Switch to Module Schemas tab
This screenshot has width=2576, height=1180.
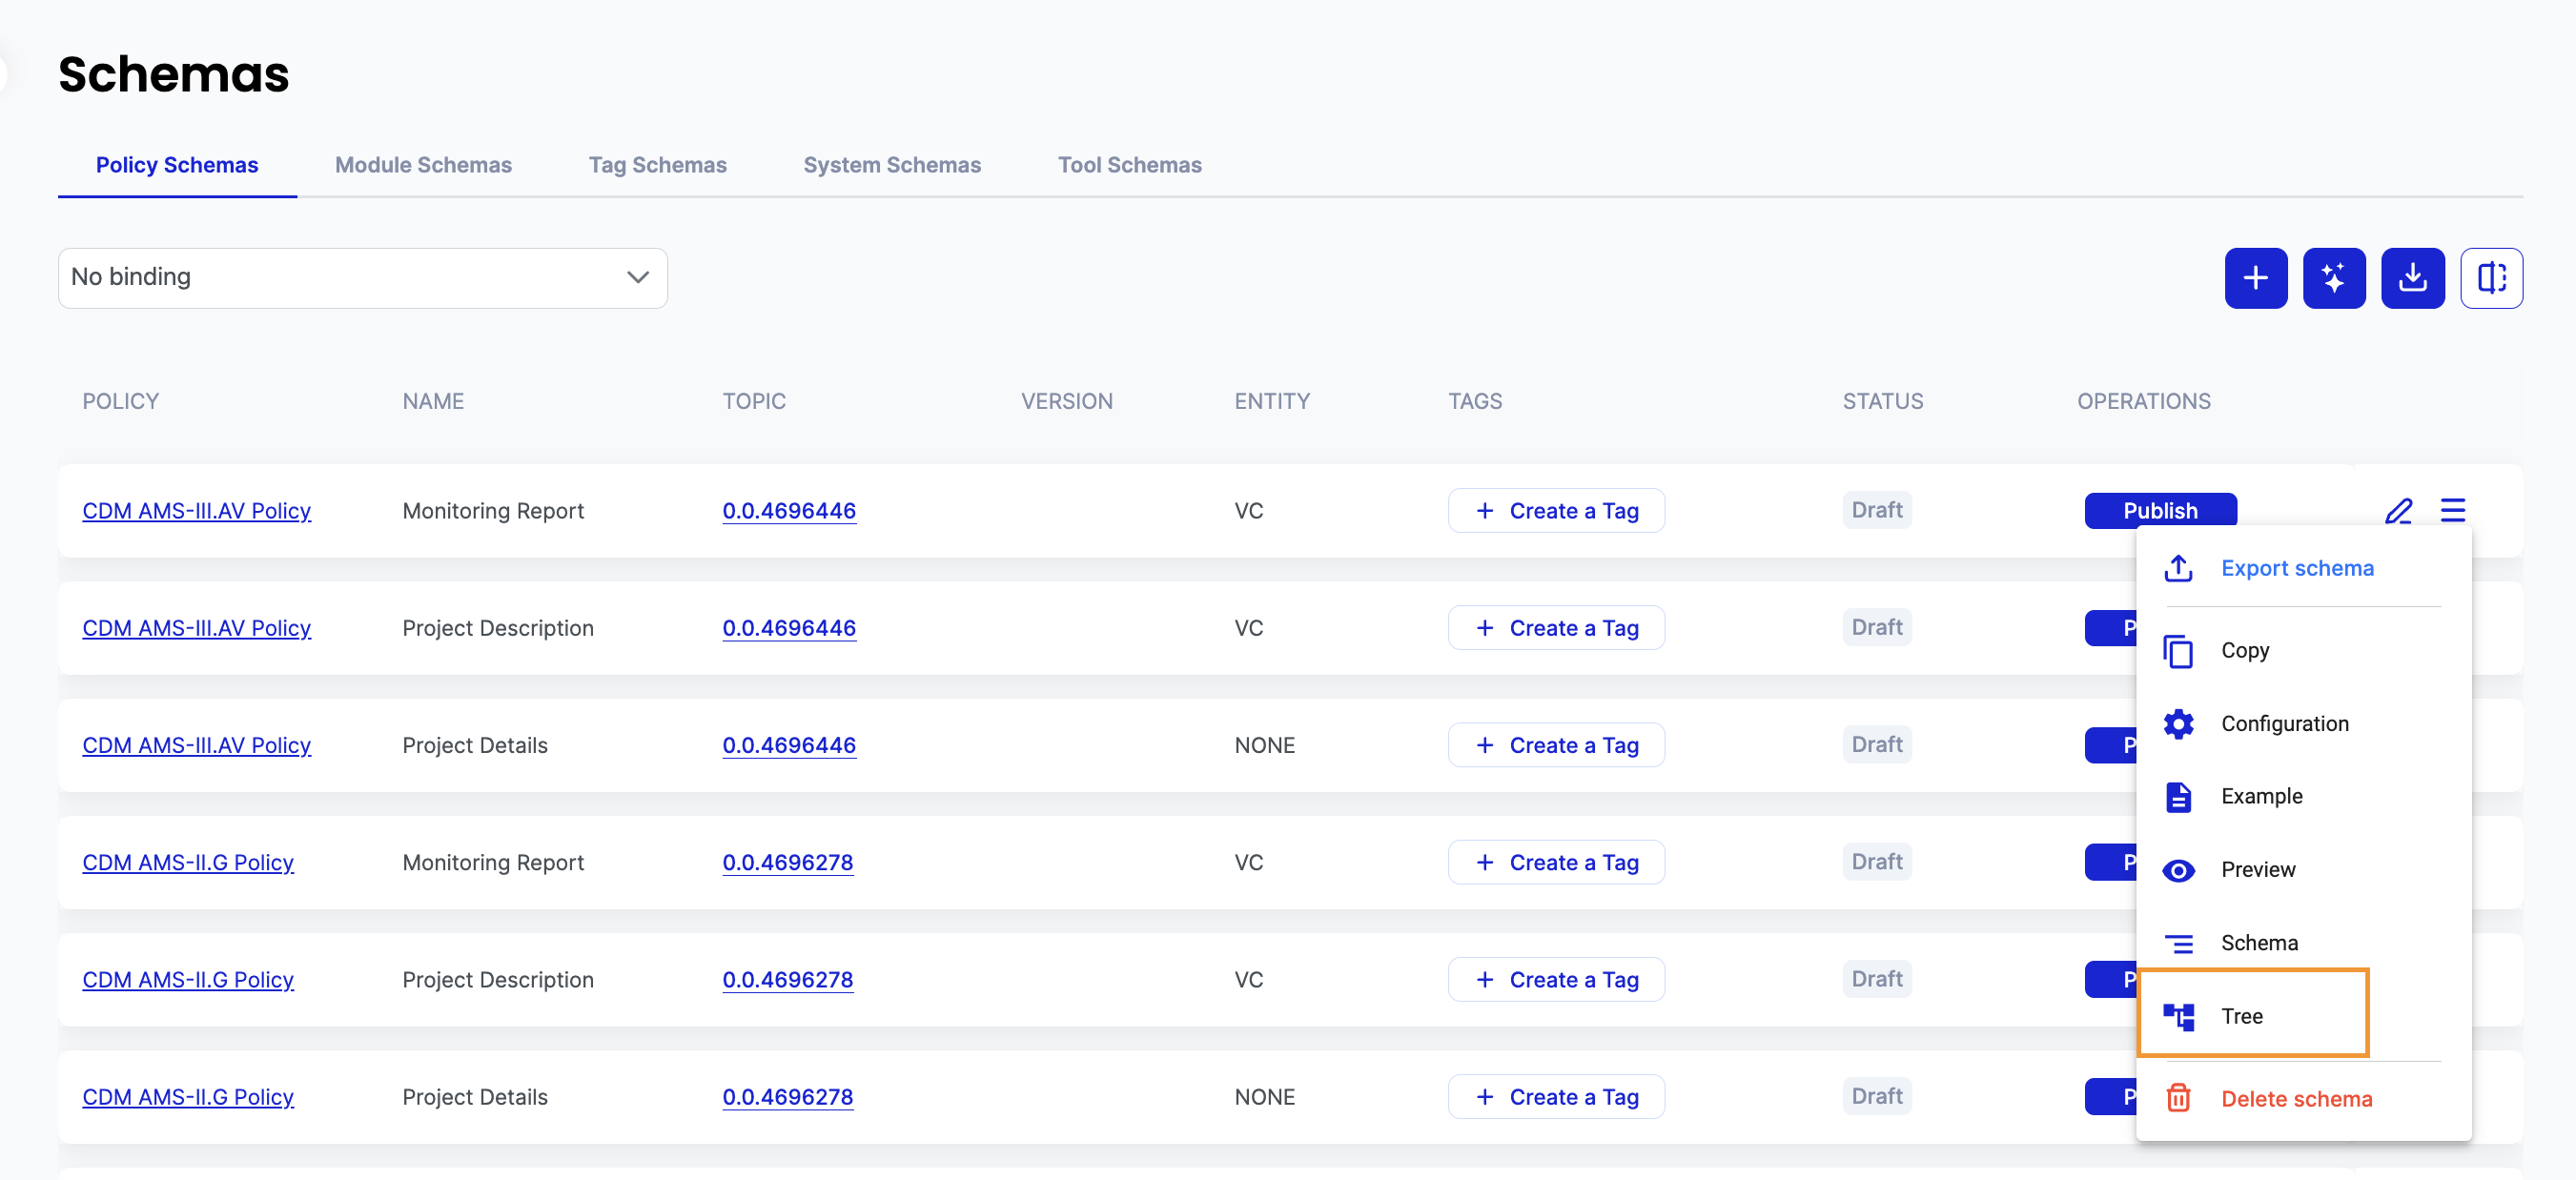pos(423,165)
